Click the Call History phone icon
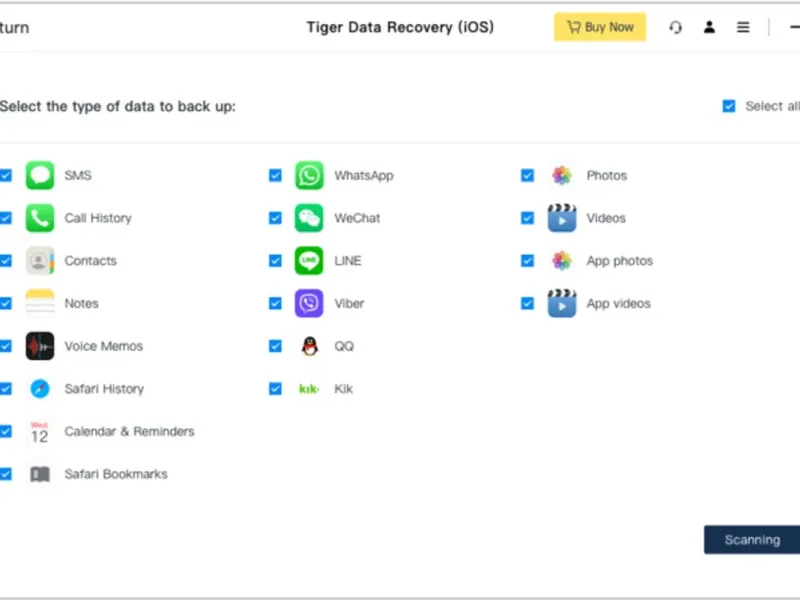 click(40, 218)
